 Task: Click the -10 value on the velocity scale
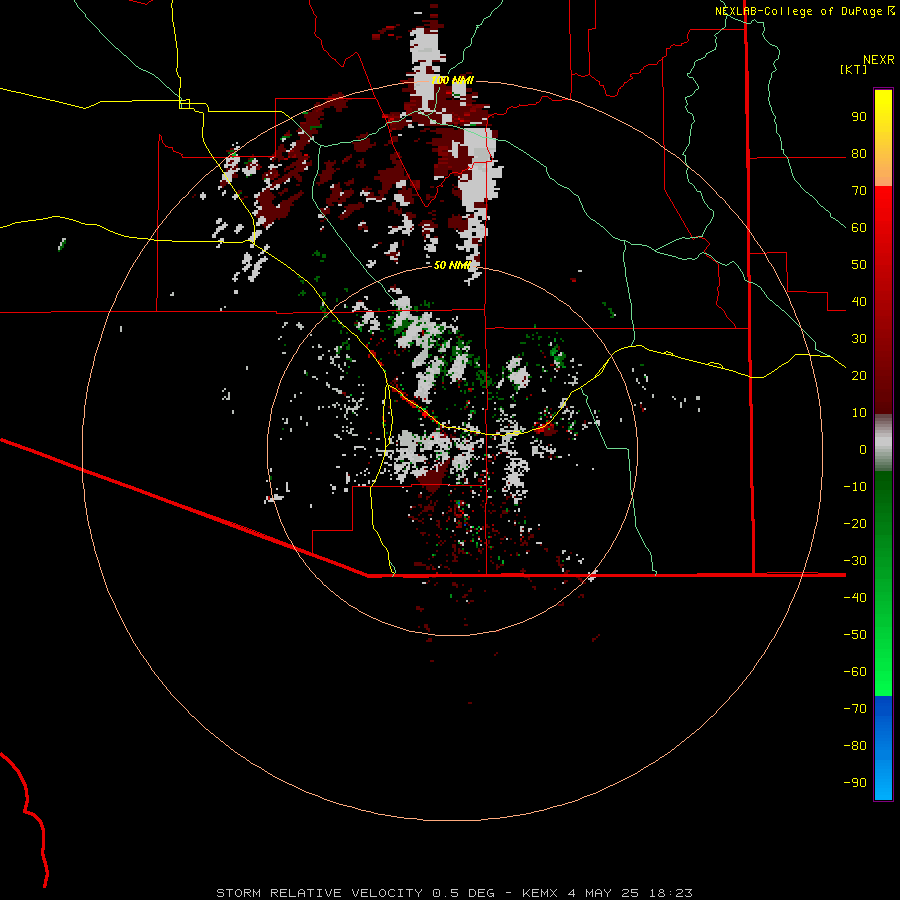855,487
